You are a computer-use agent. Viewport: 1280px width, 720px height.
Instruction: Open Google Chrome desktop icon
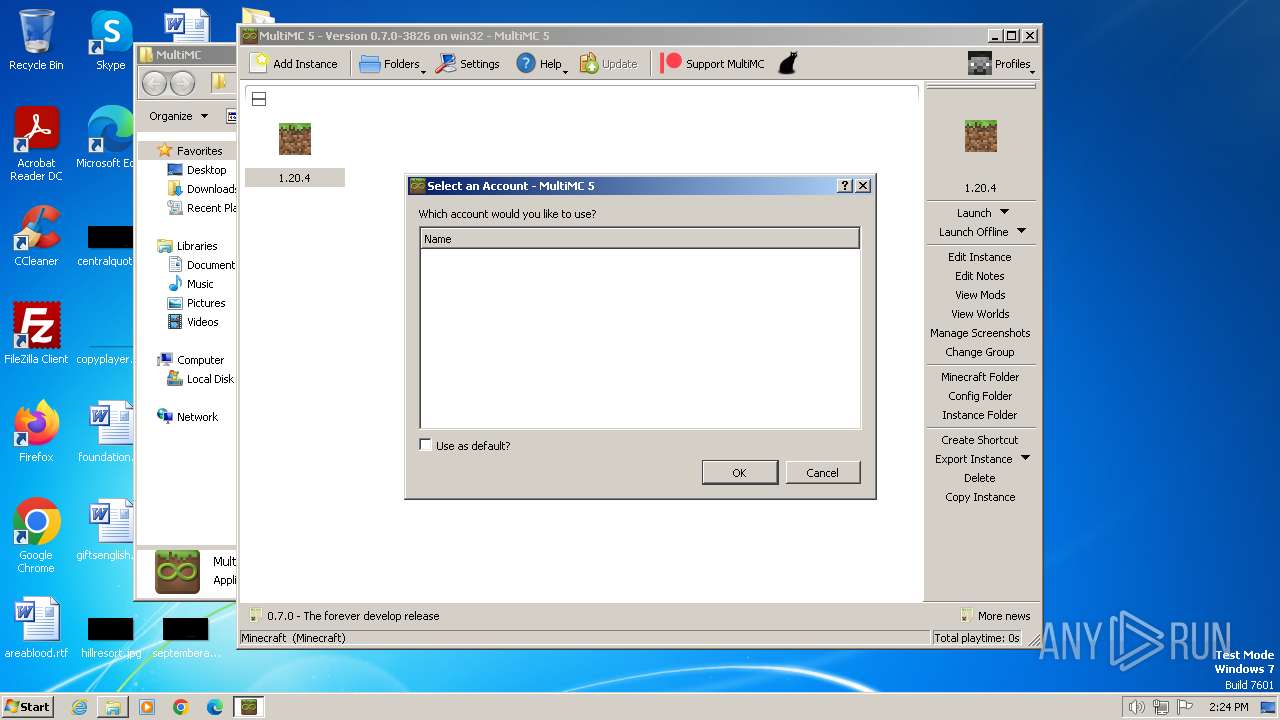(36, 536)
